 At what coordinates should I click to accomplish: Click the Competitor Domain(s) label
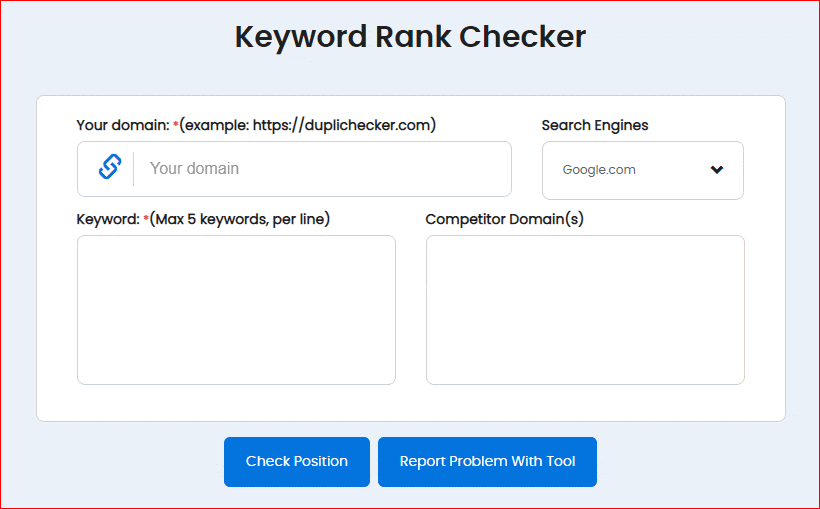pyautogui.click(x=505, y=219)
